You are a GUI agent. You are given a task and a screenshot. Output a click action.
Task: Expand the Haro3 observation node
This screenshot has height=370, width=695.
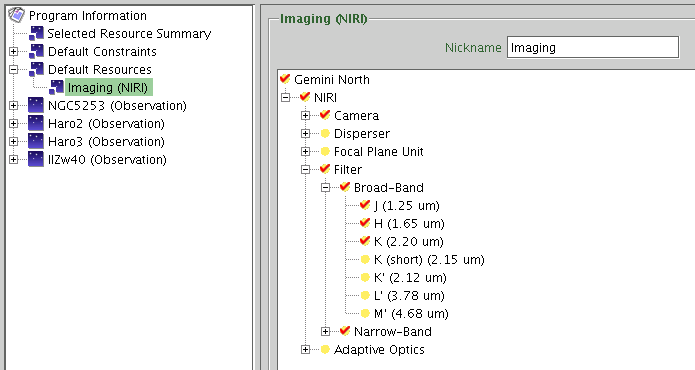click(x=13, y=141)
